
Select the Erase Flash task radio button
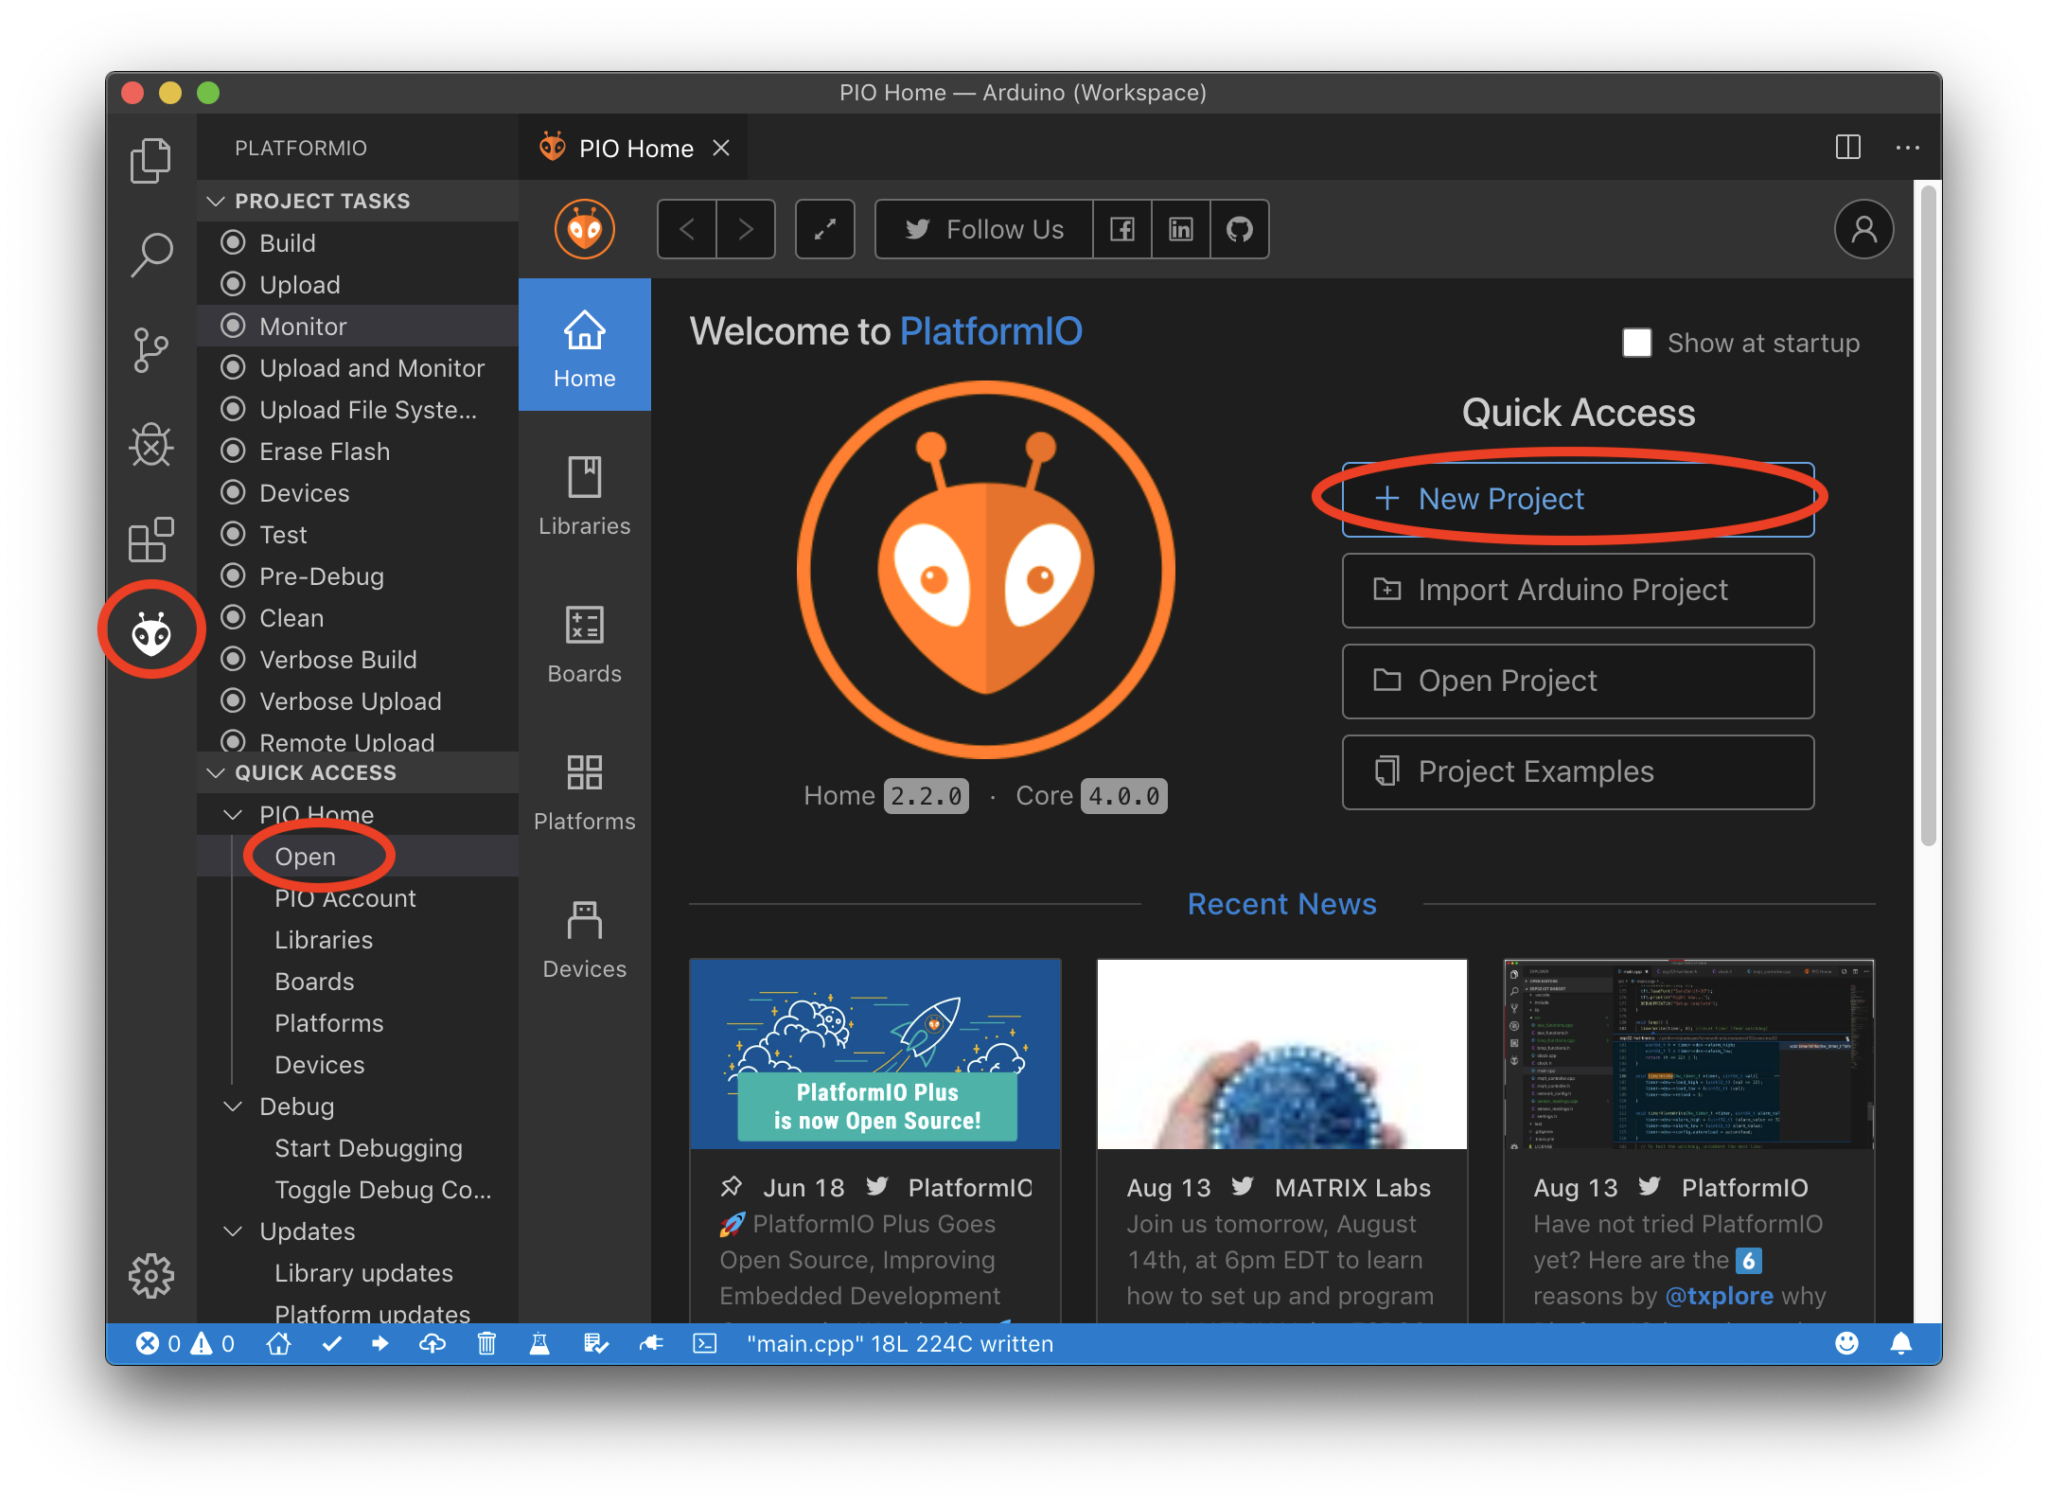pyautogui.click(x=235, y=451)
